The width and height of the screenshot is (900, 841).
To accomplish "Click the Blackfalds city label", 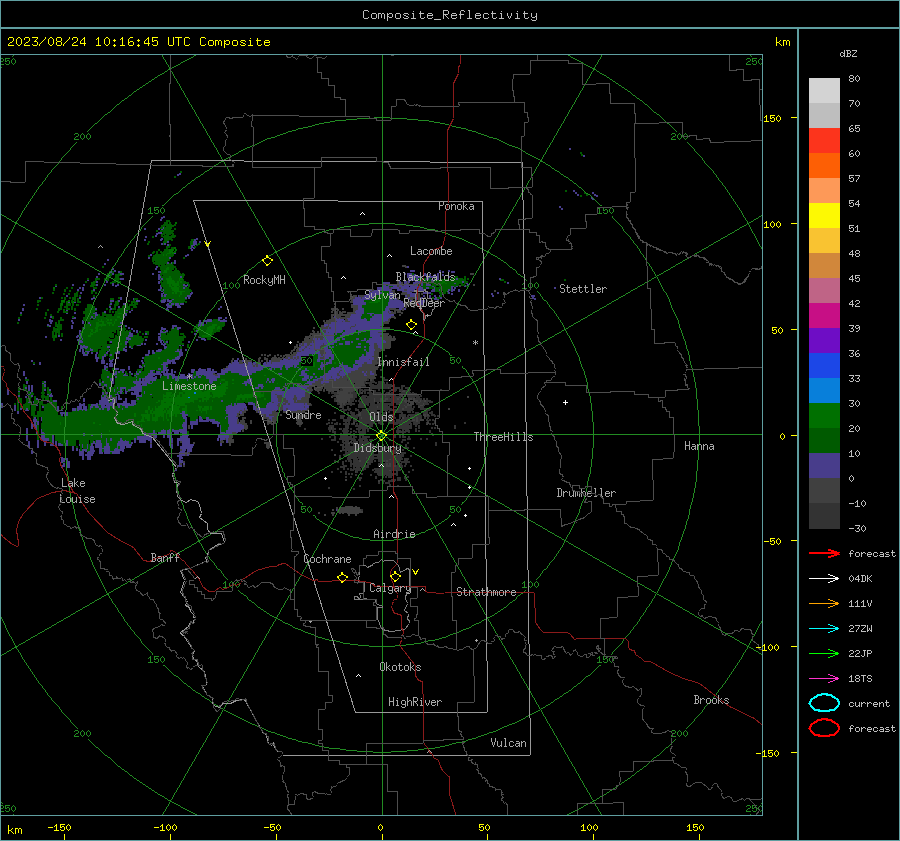I will click(425, 277).
